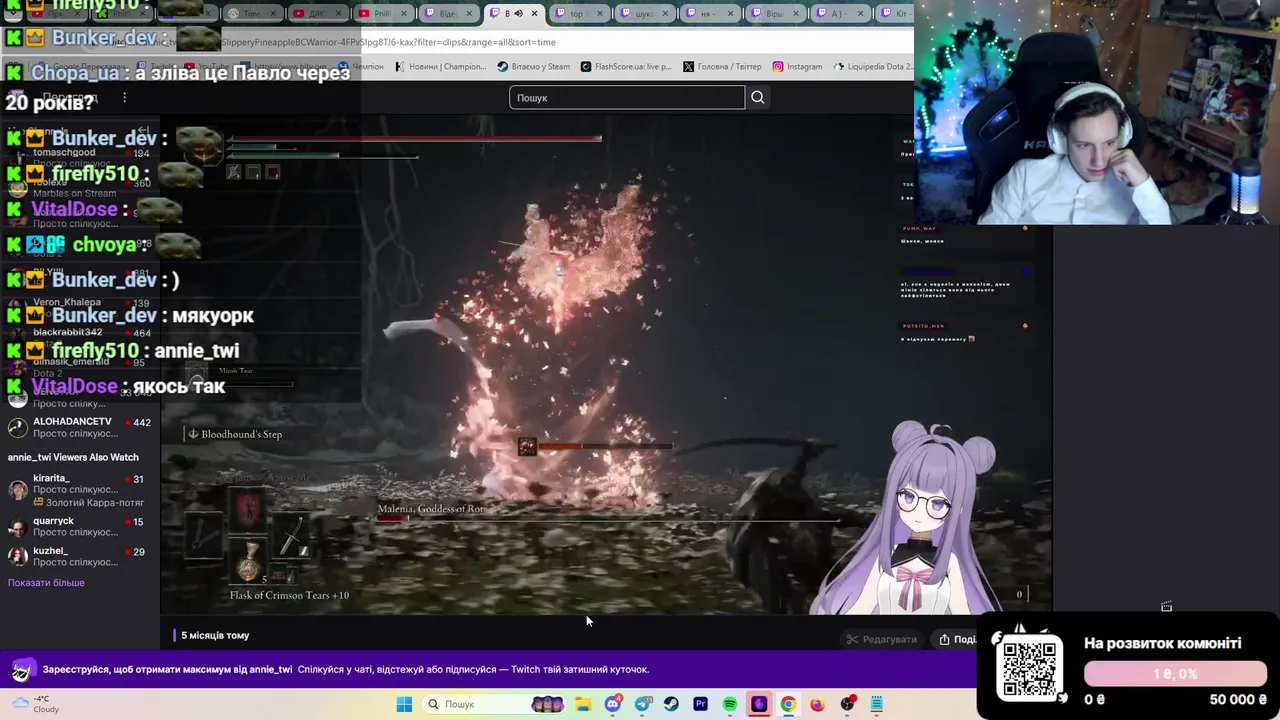Open Steam from the taskbar

coord(671,704)
